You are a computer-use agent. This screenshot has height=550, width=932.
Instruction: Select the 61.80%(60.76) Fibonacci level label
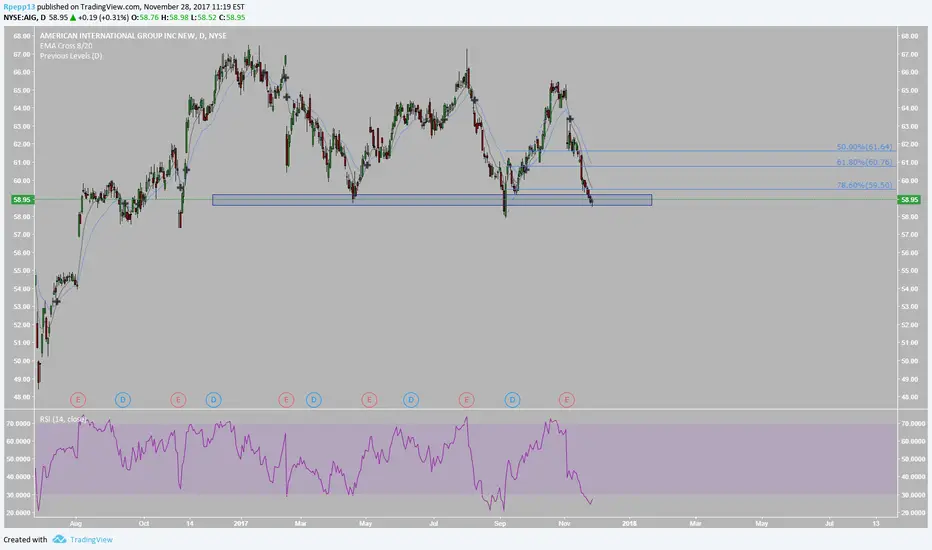pyautogui.click(x=864, y=162)
